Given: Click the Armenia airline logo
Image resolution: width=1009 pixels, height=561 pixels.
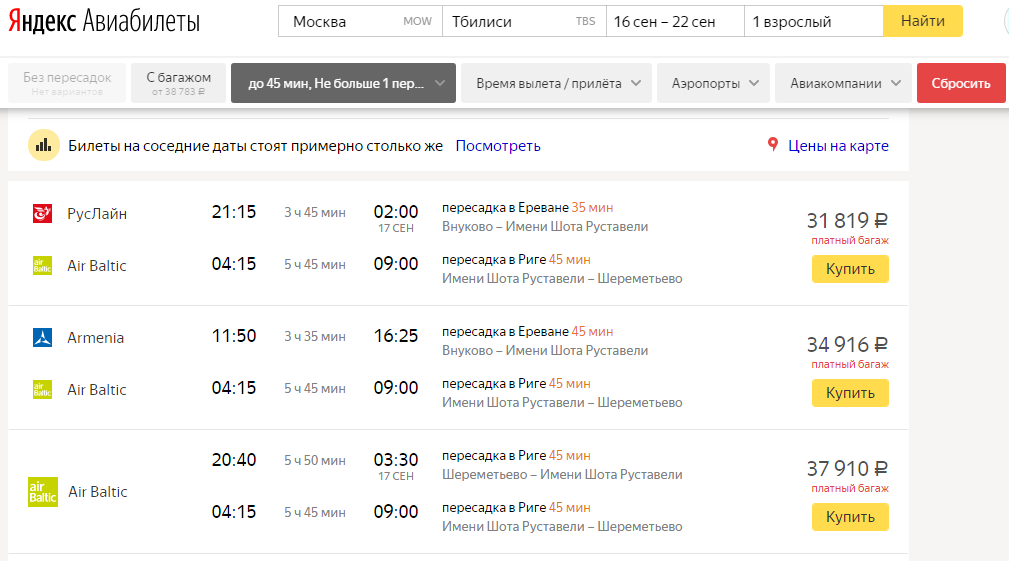Looking at the screenshot, I should [x=42, y=337].
